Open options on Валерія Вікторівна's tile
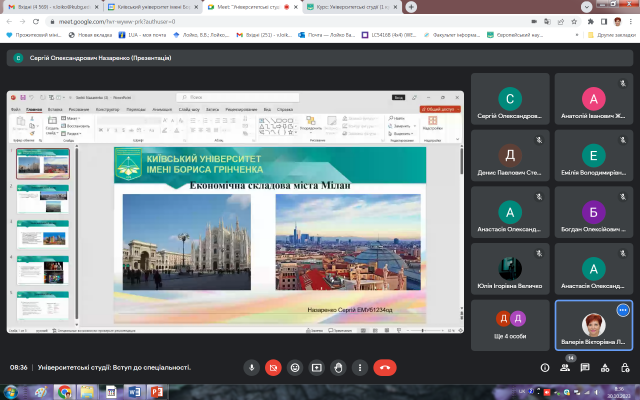This screenshot has height=400, width=640. (x=622, y=310)
